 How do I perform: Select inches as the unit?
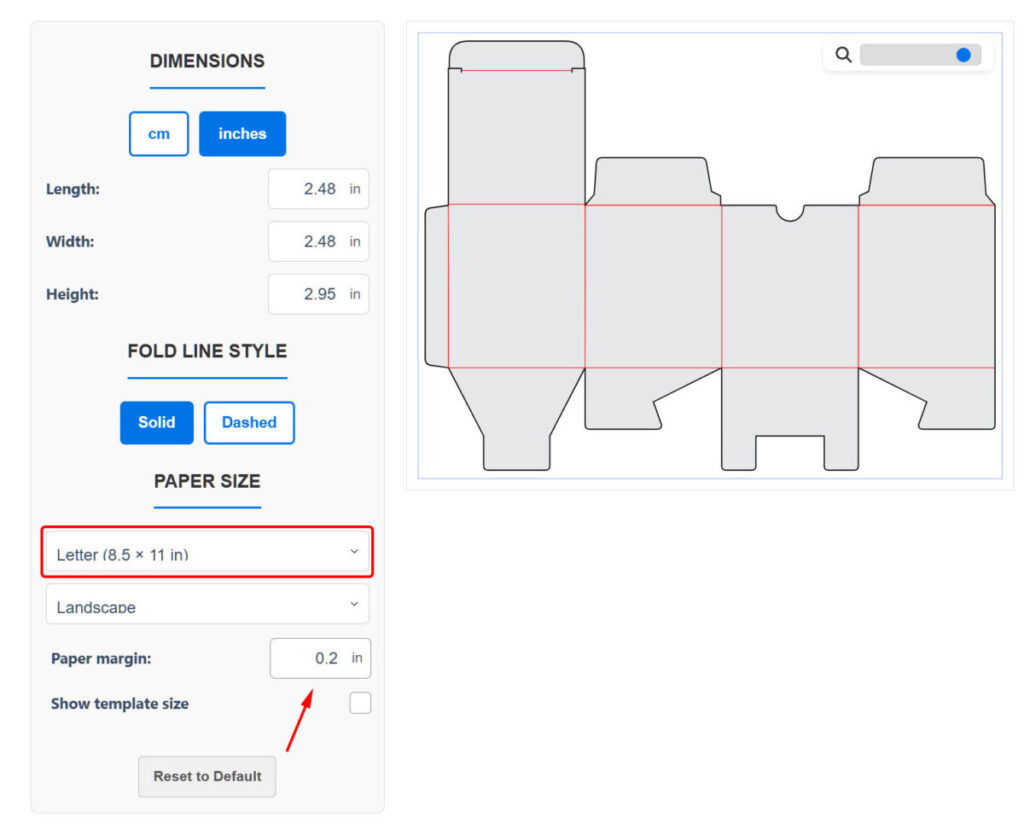click(242, 134)
